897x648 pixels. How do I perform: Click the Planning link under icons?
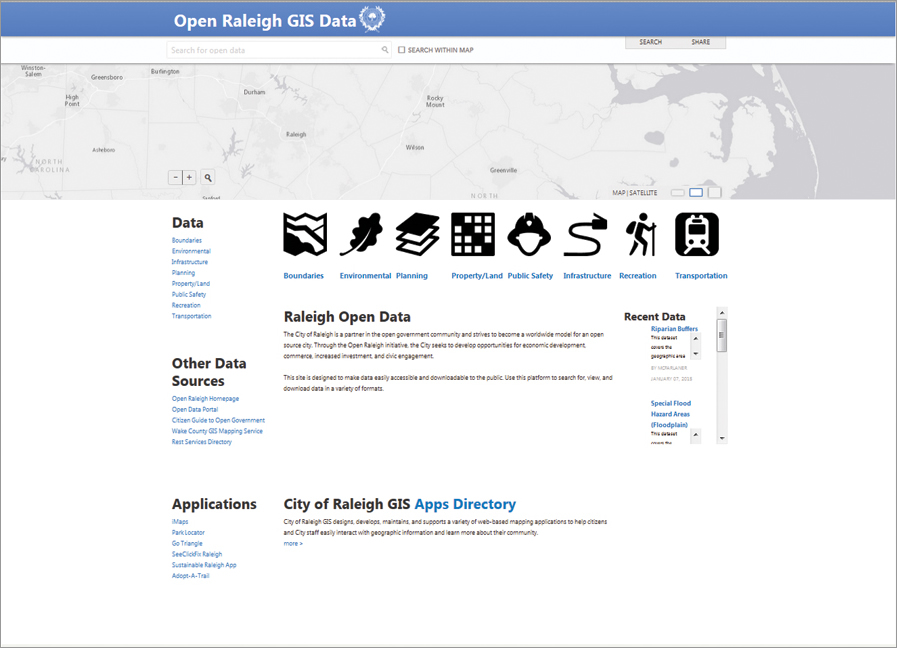coord(411,276)
